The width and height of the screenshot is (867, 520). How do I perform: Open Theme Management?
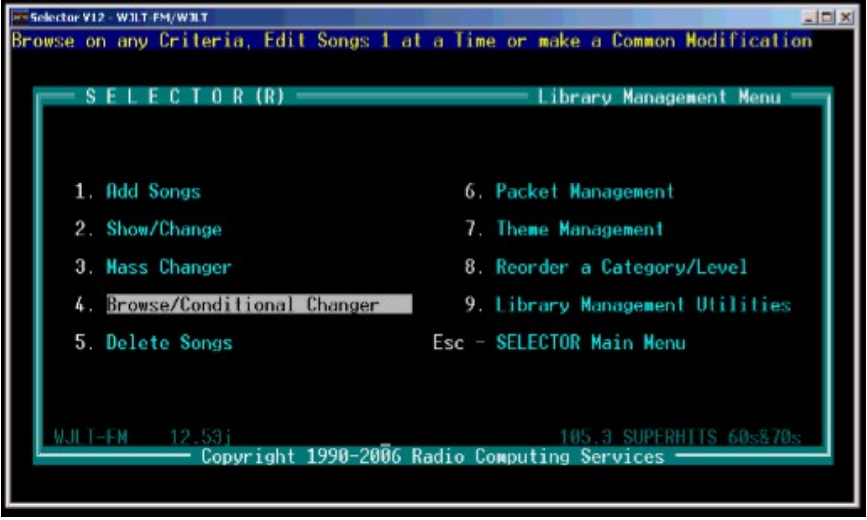[x=579, y=230]
